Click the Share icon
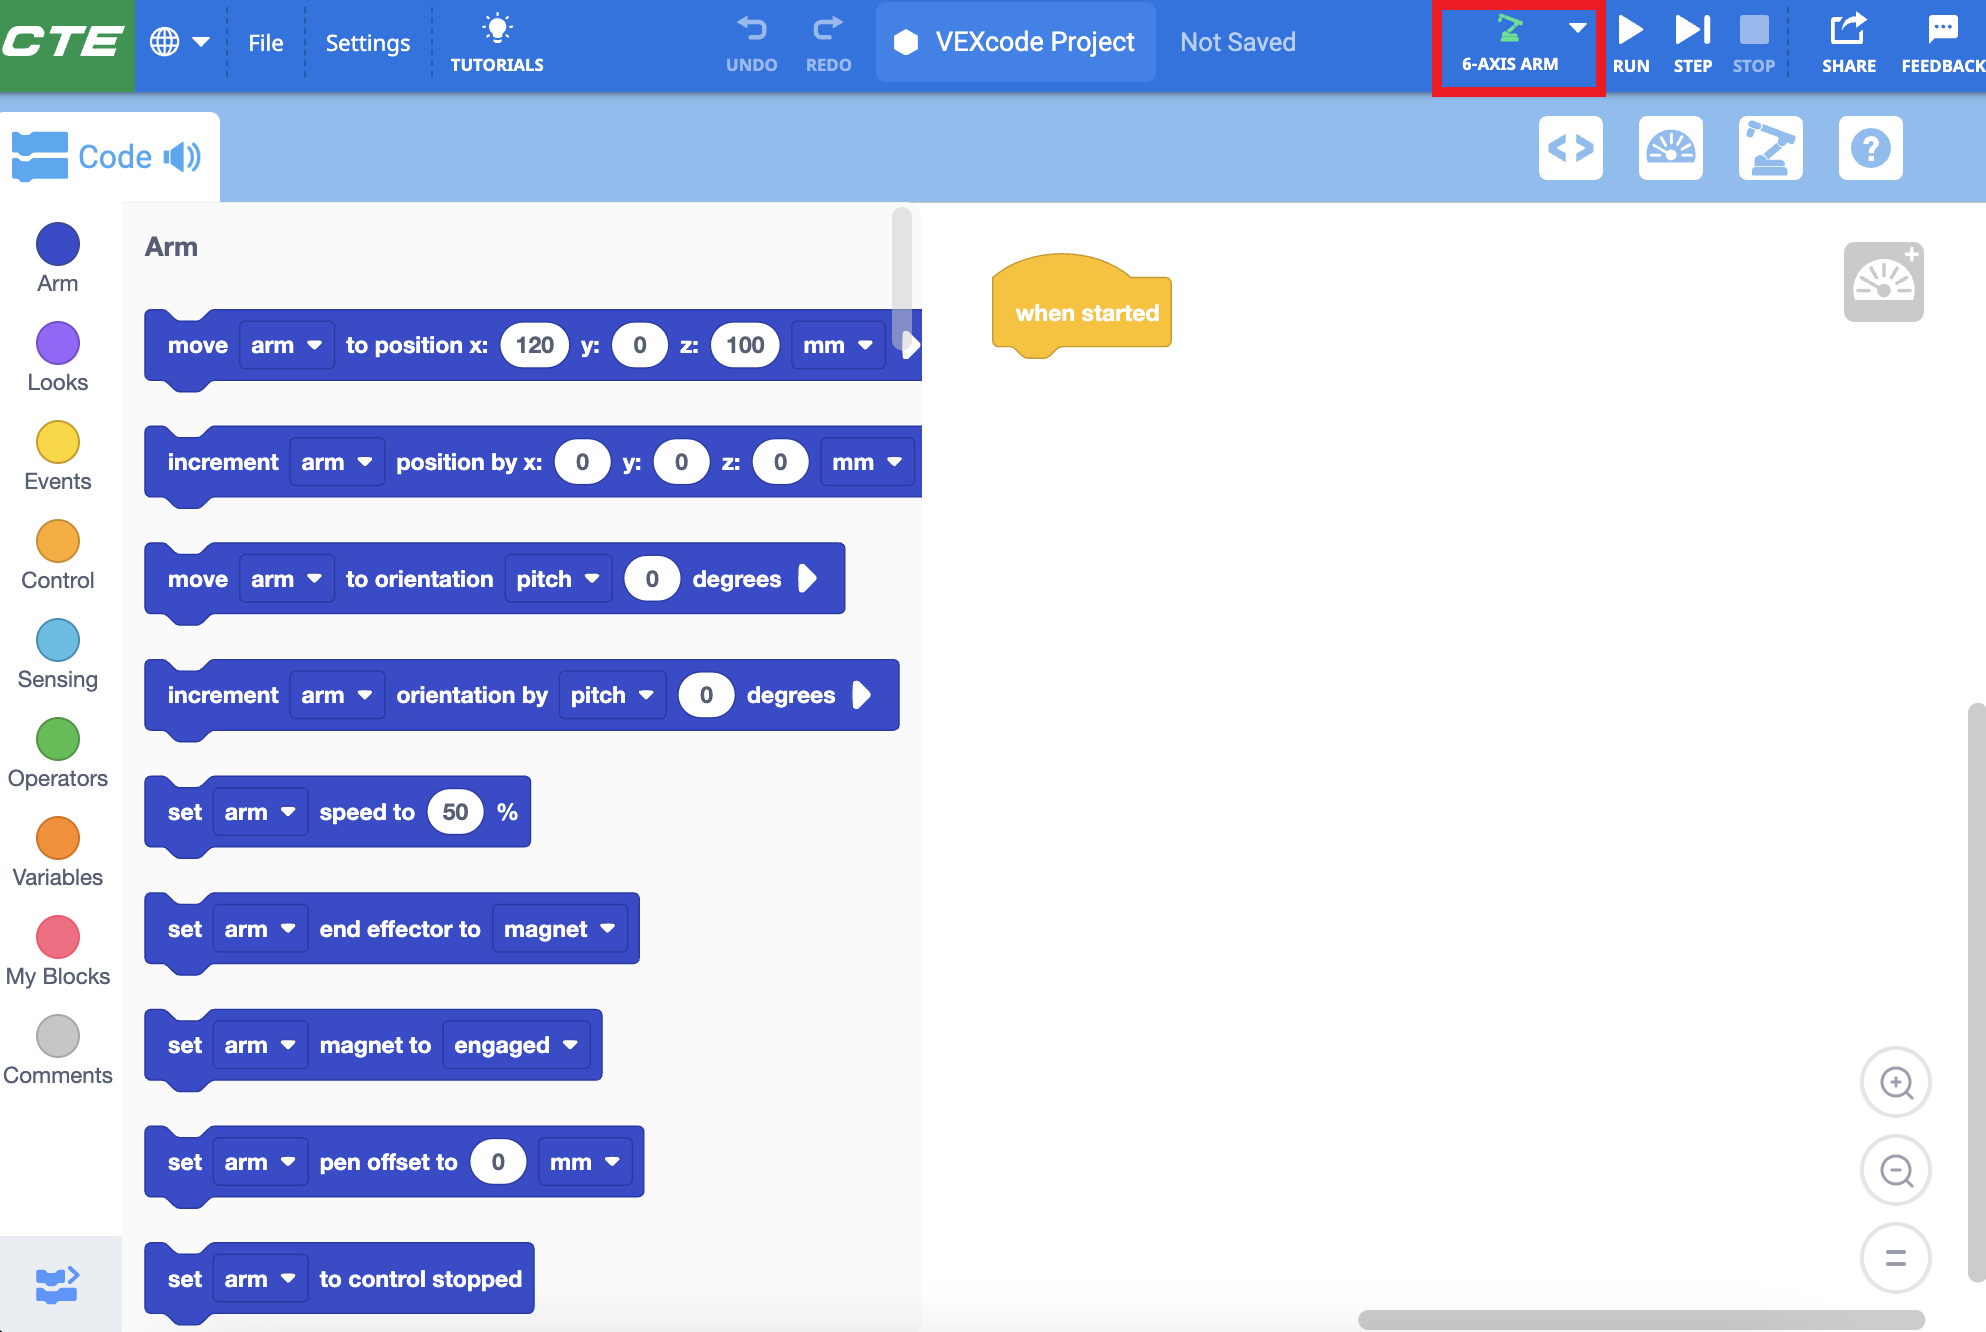This screenshot has width=1986, height=1332. coord(1849,31)
